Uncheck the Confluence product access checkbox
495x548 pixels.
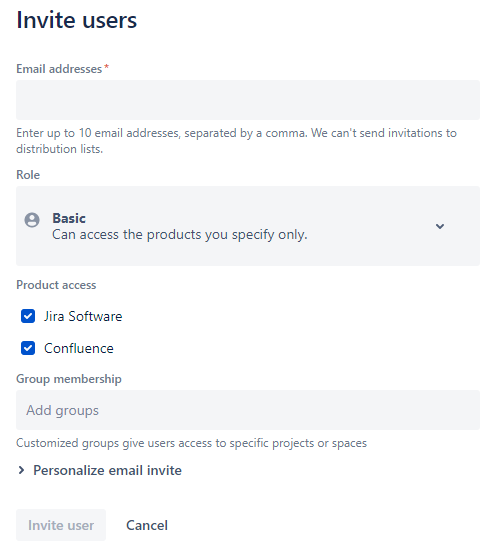(x=28, y=348)
